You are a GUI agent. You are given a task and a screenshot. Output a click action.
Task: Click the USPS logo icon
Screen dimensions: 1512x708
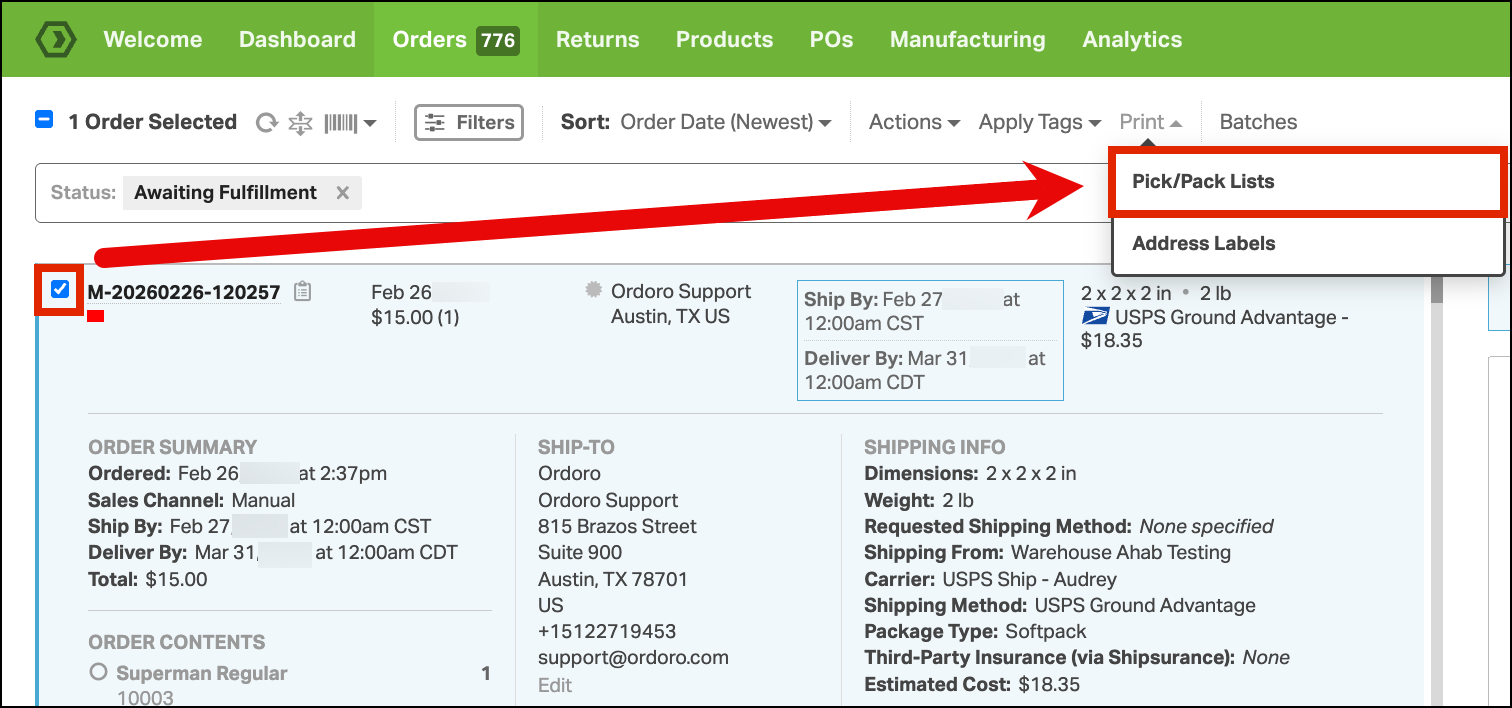1095,318
